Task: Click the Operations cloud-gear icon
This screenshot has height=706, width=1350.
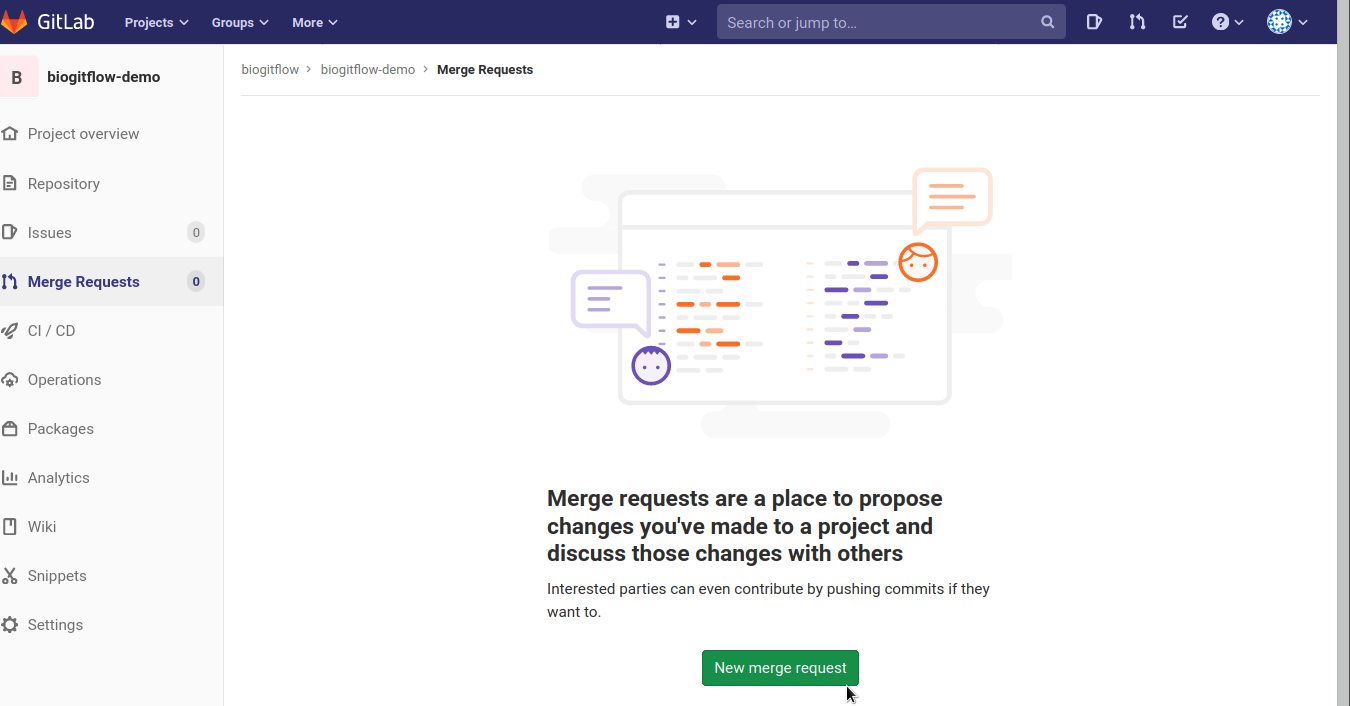Action: click(x=10, y=379)
